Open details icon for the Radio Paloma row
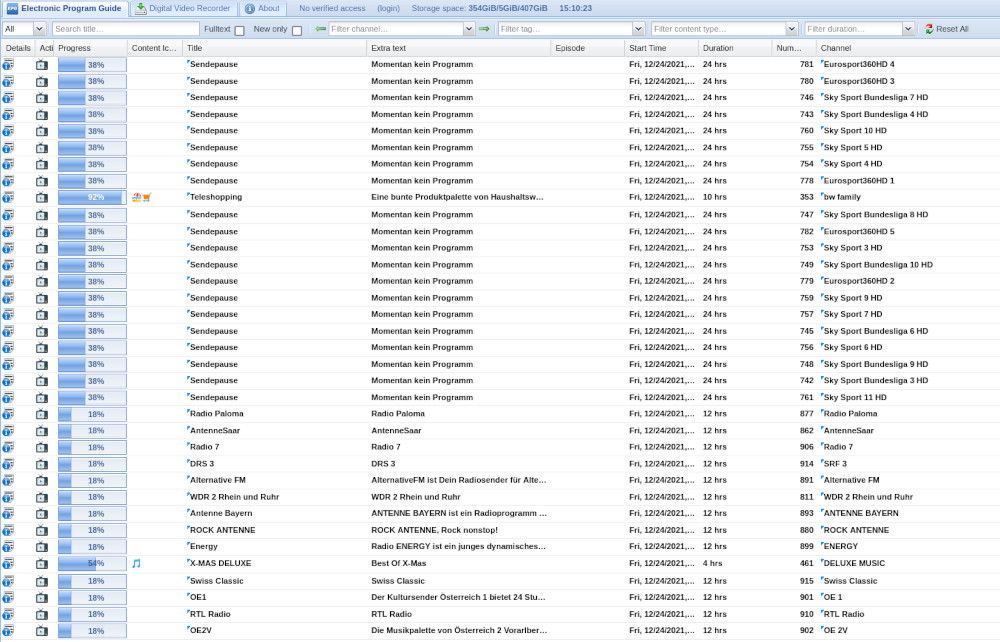 8,414
